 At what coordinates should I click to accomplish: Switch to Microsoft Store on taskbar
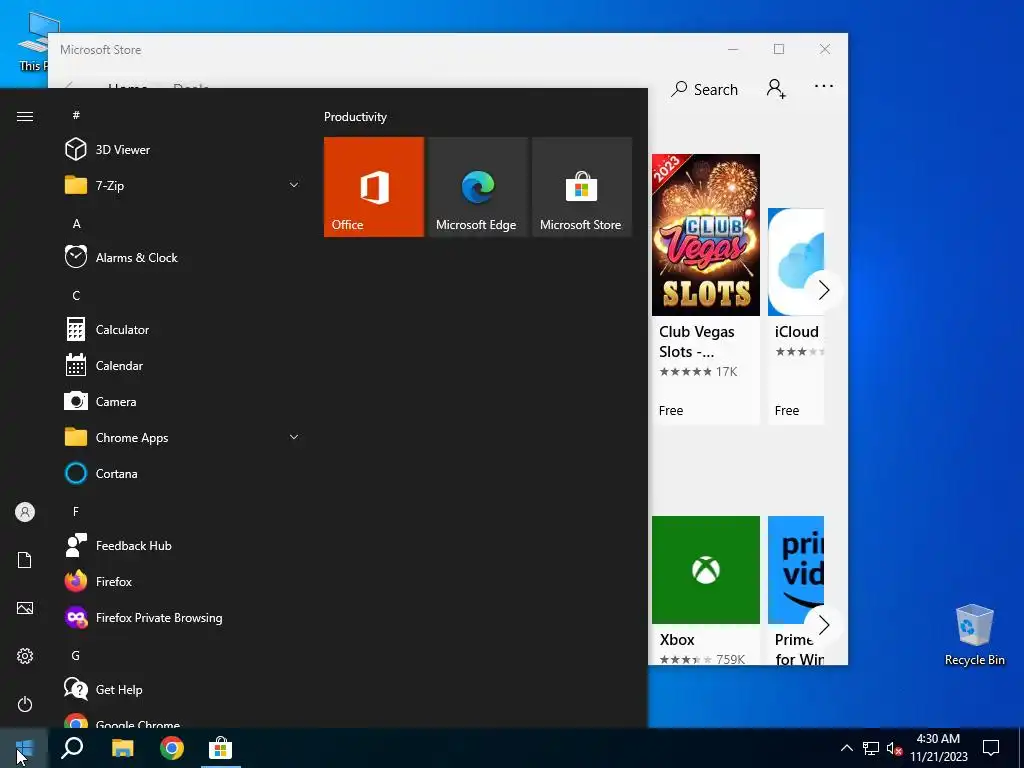(221, 748)
